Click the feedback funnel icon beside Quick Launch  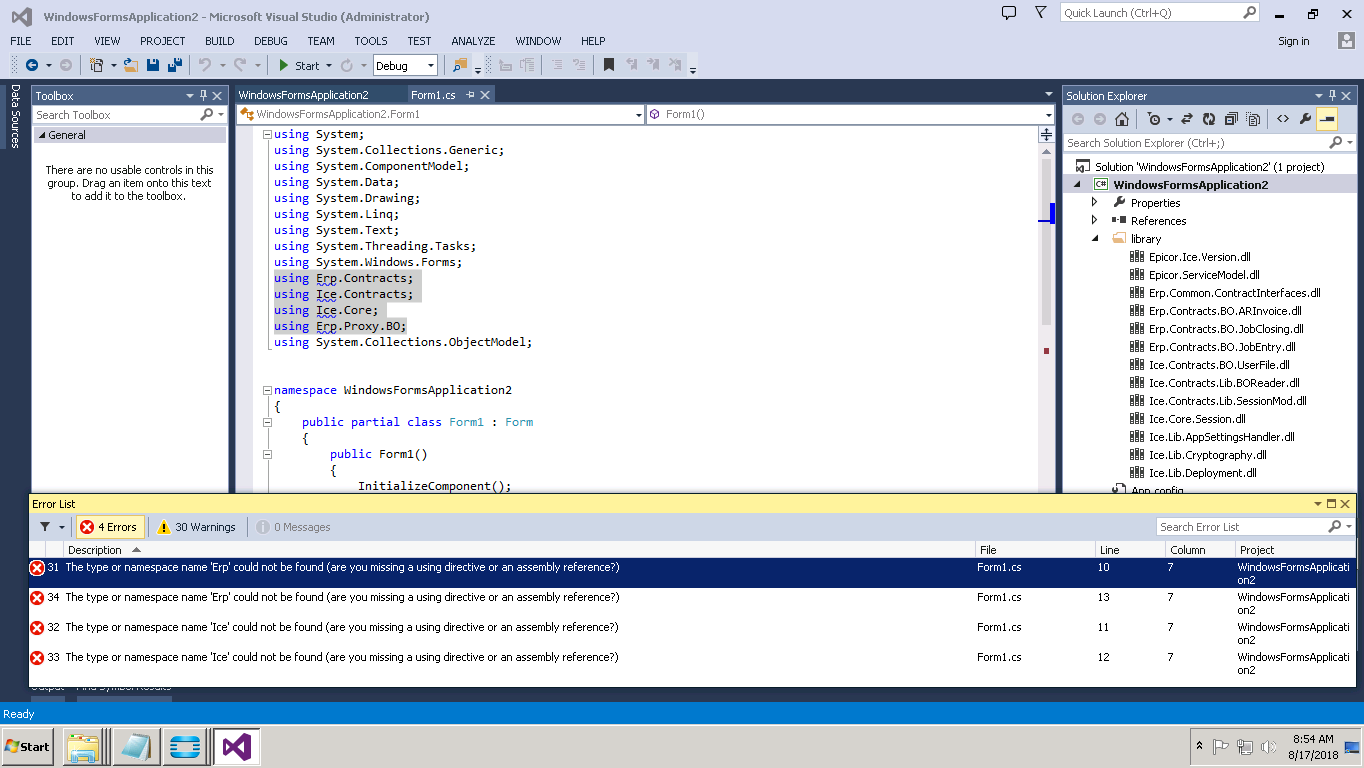1040,13
